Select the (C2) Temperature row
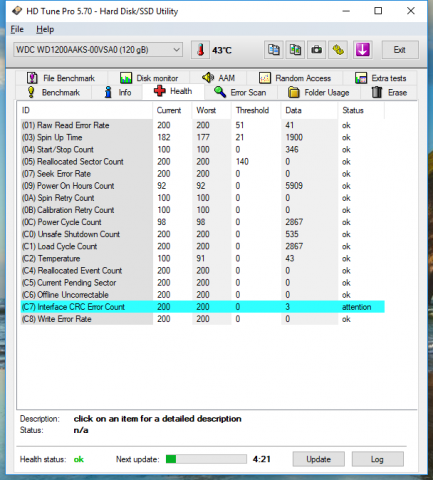Viewport: 433px width, 480px height. pos(203,258)
